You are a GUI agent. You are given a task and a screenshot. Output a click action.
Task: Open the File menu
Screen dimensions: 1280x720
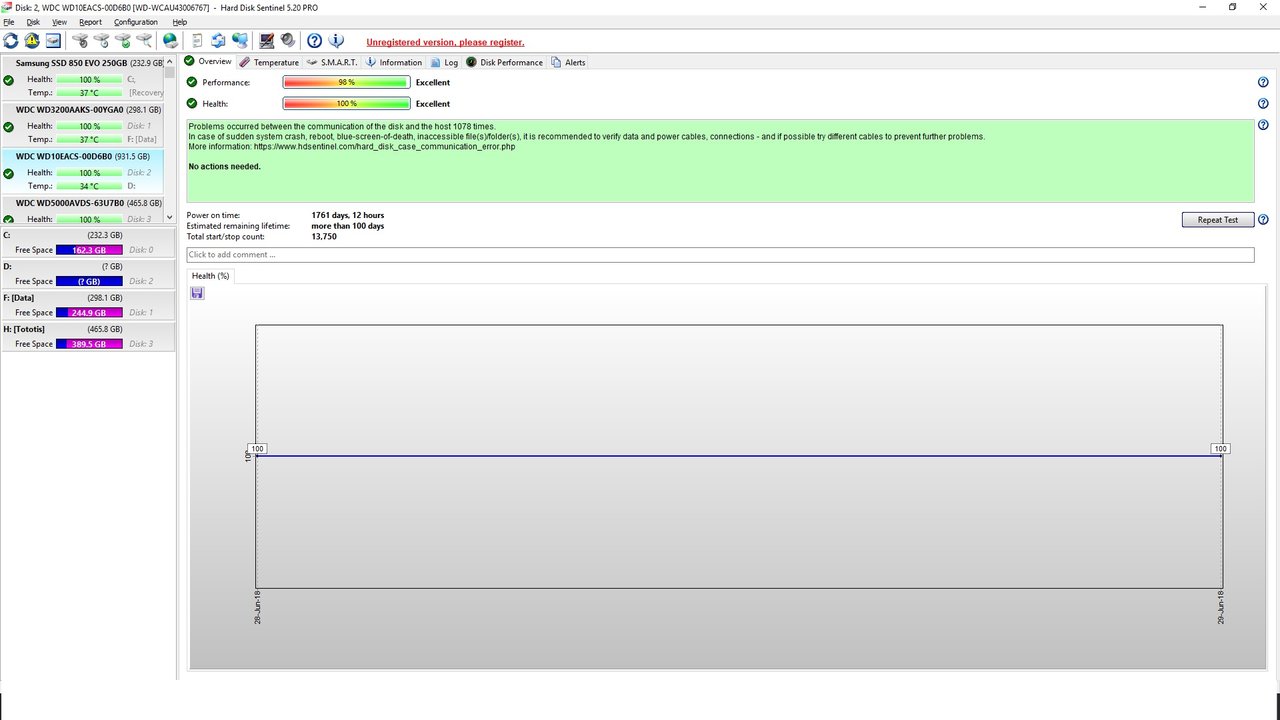(x=9, y=22)
